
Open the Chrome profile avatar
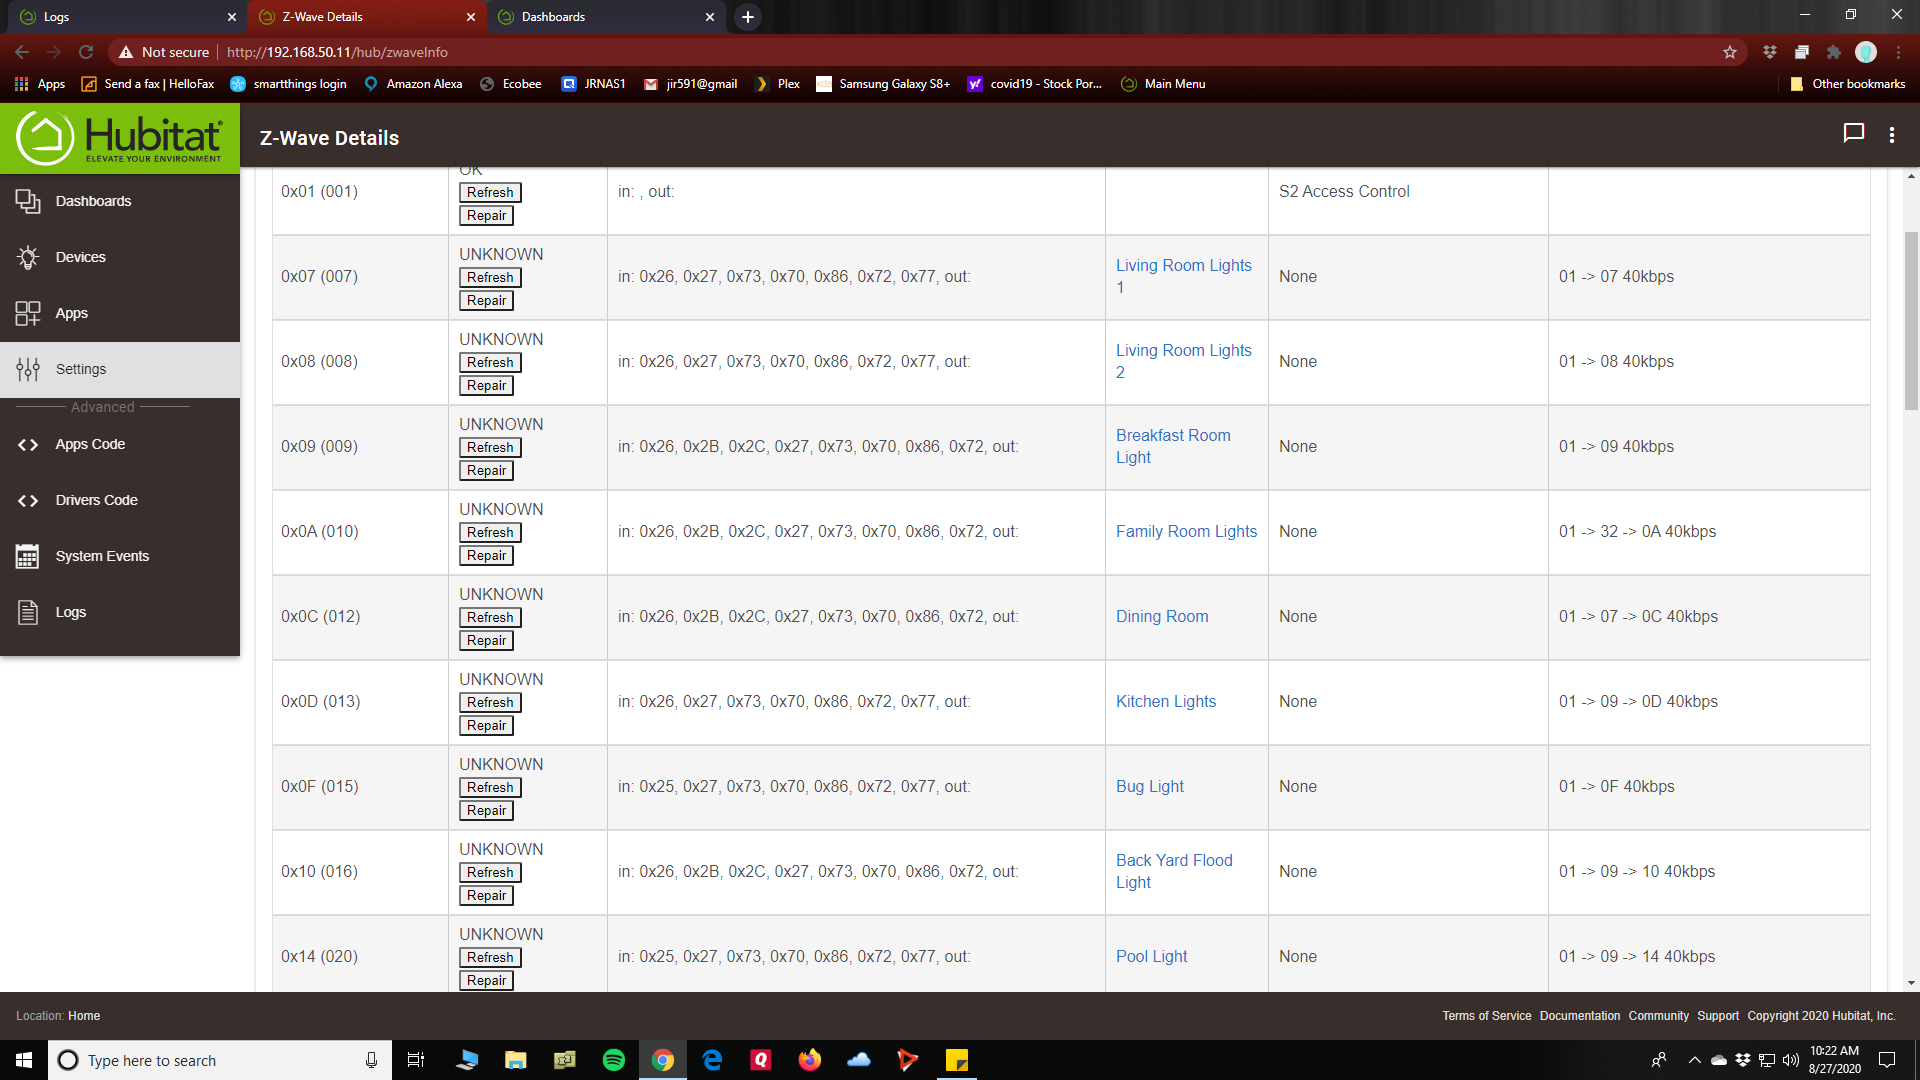(1866, 52)
